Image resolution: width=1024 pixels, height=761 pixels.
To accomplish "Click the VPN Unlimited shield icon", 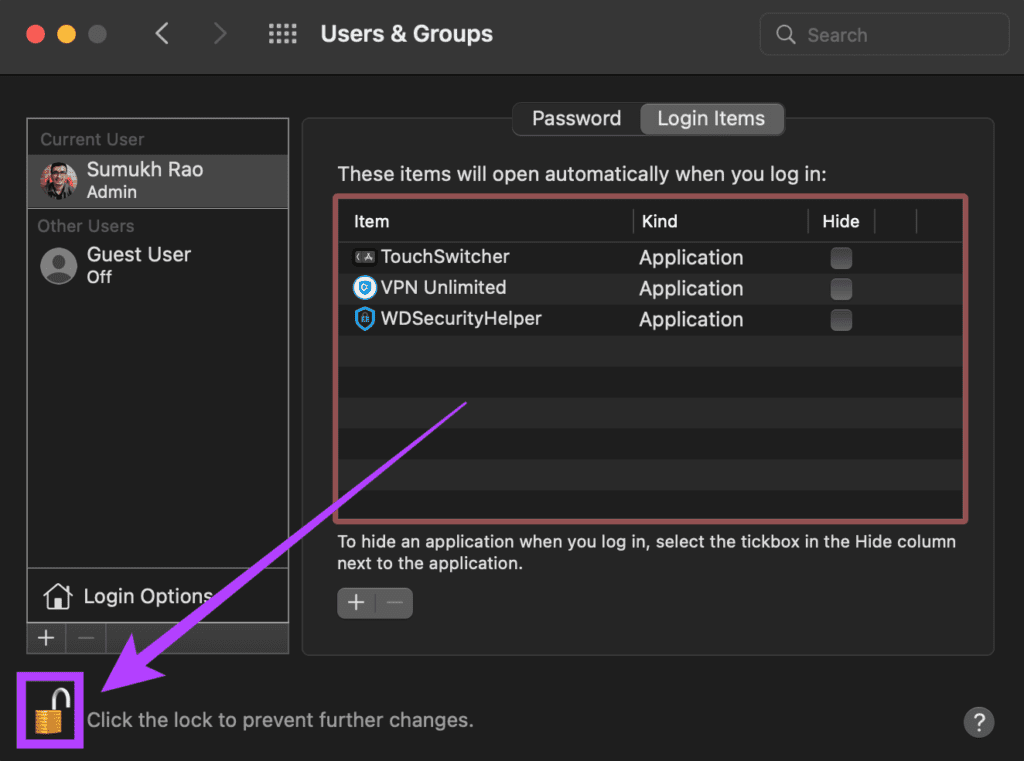I will (365, 288).
